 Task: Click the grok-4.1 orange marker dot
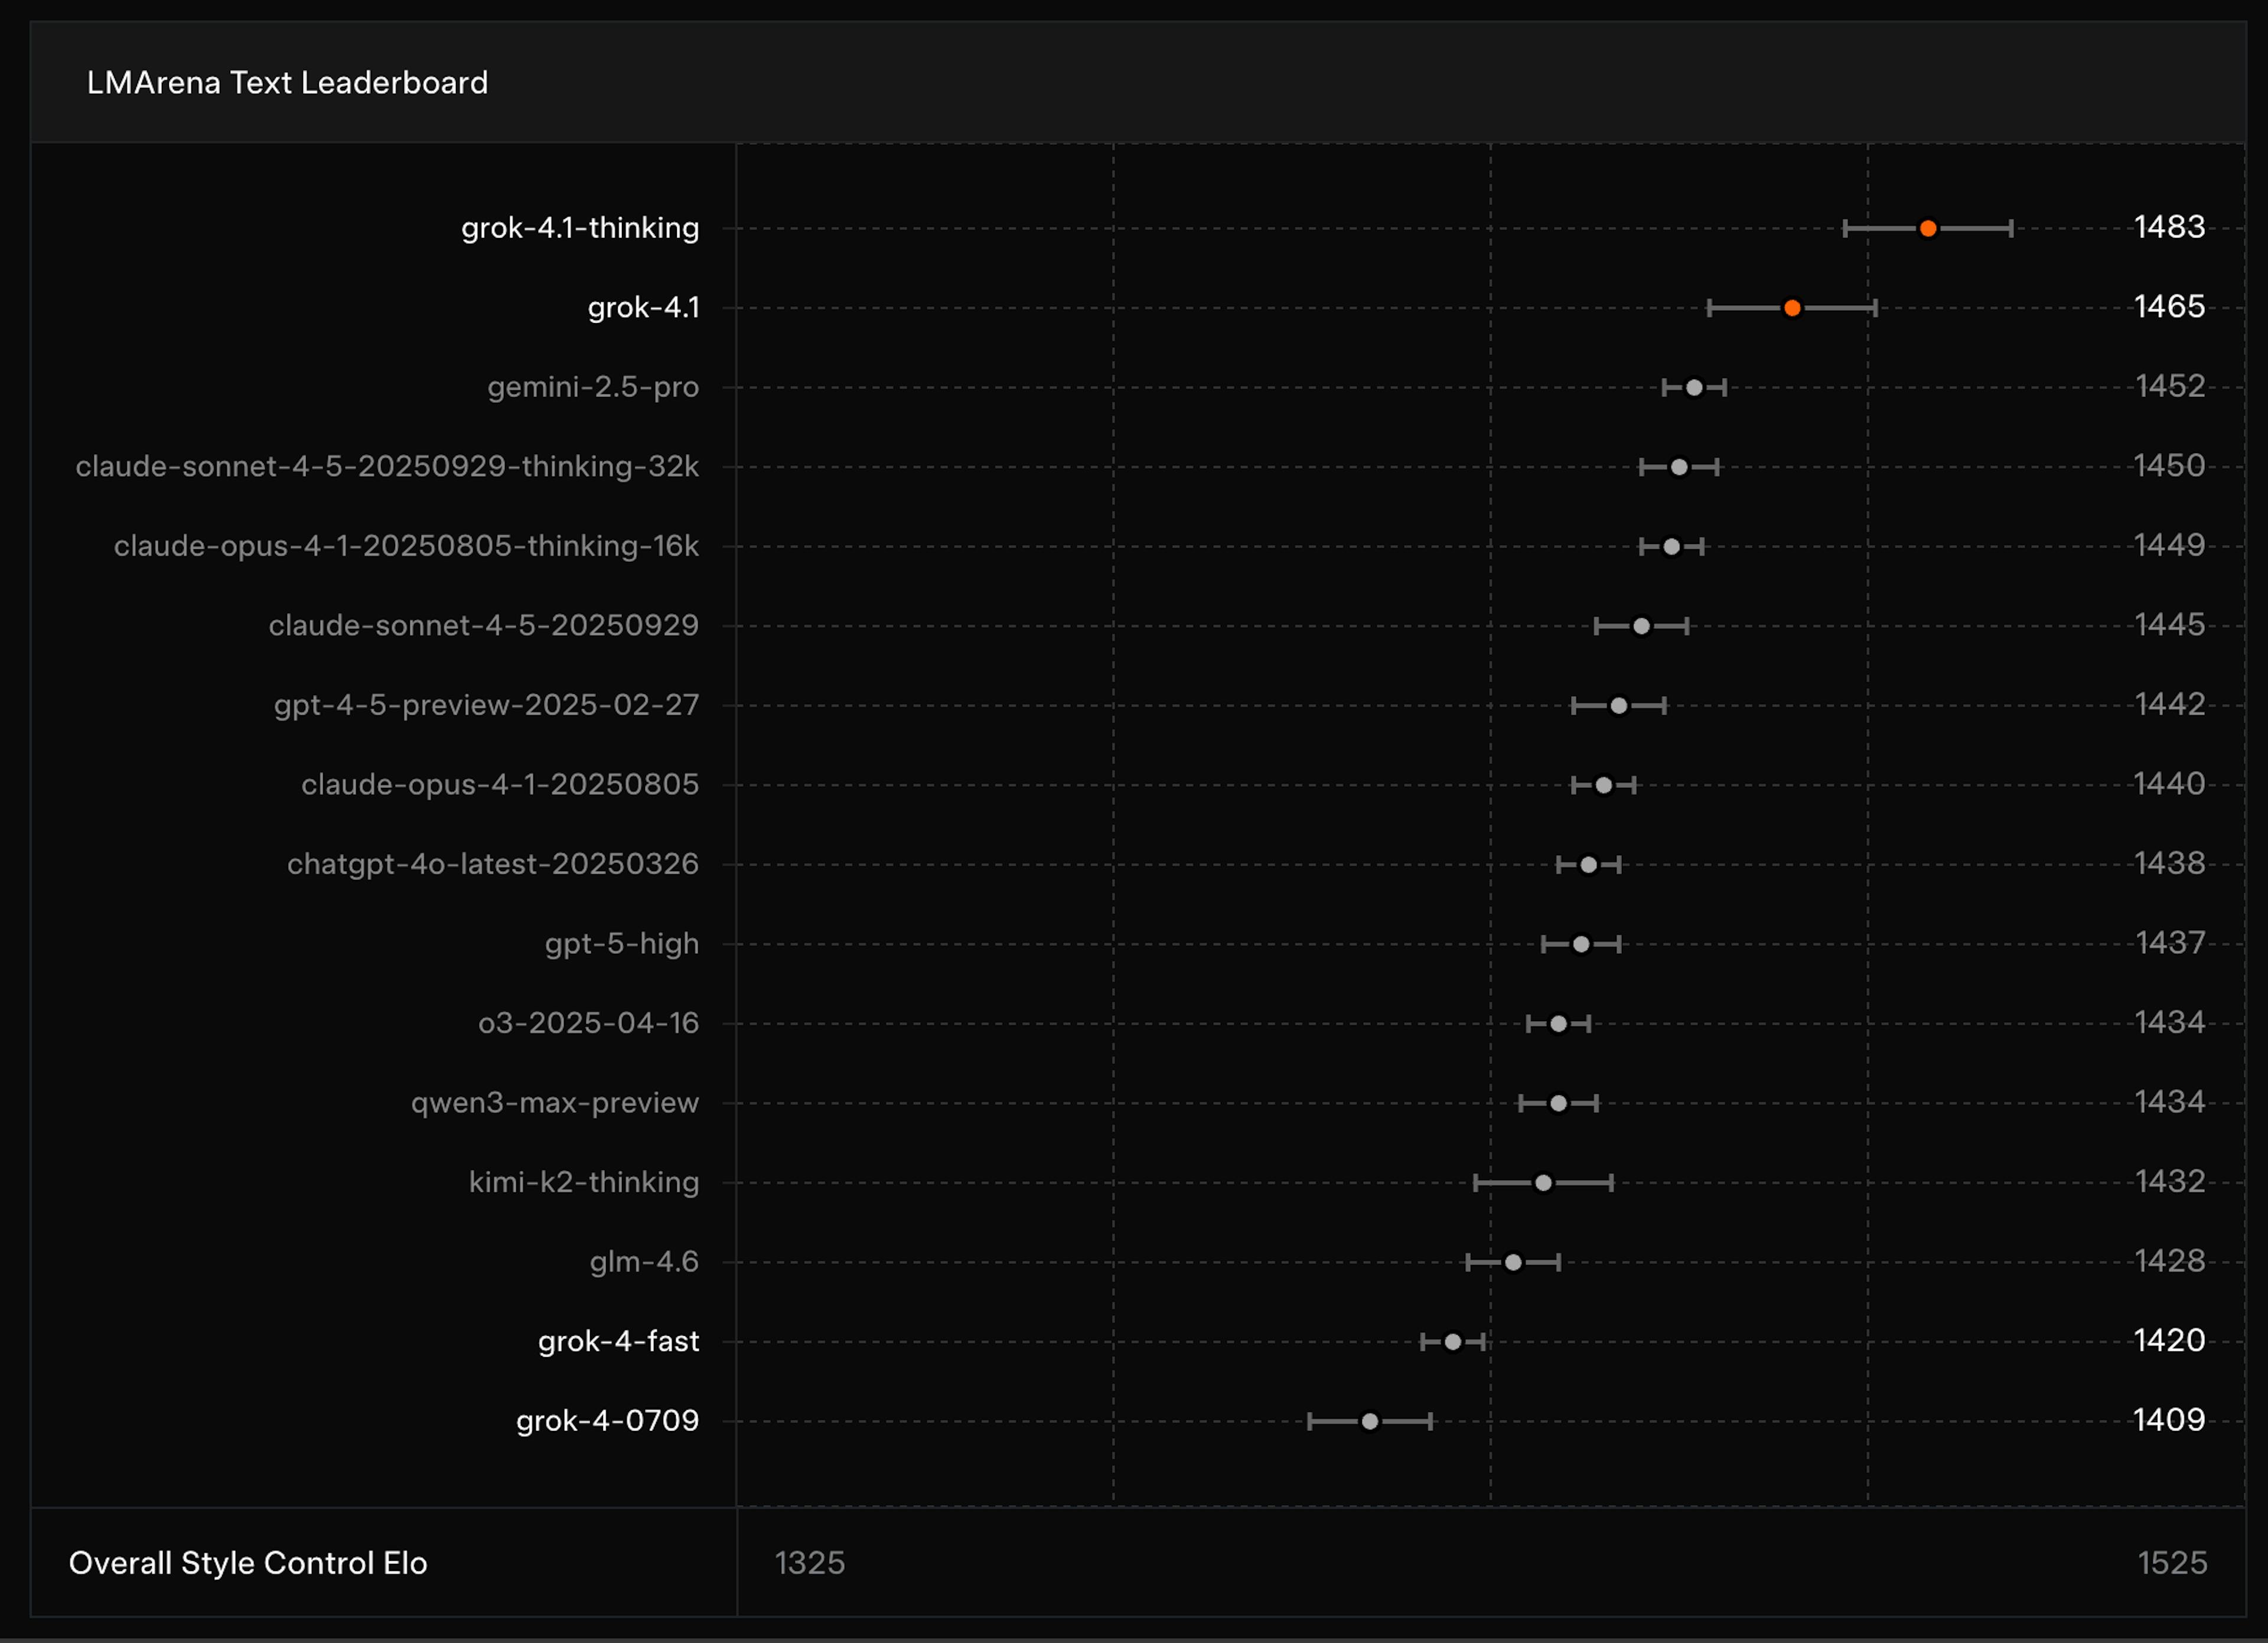coord(1792,308)
